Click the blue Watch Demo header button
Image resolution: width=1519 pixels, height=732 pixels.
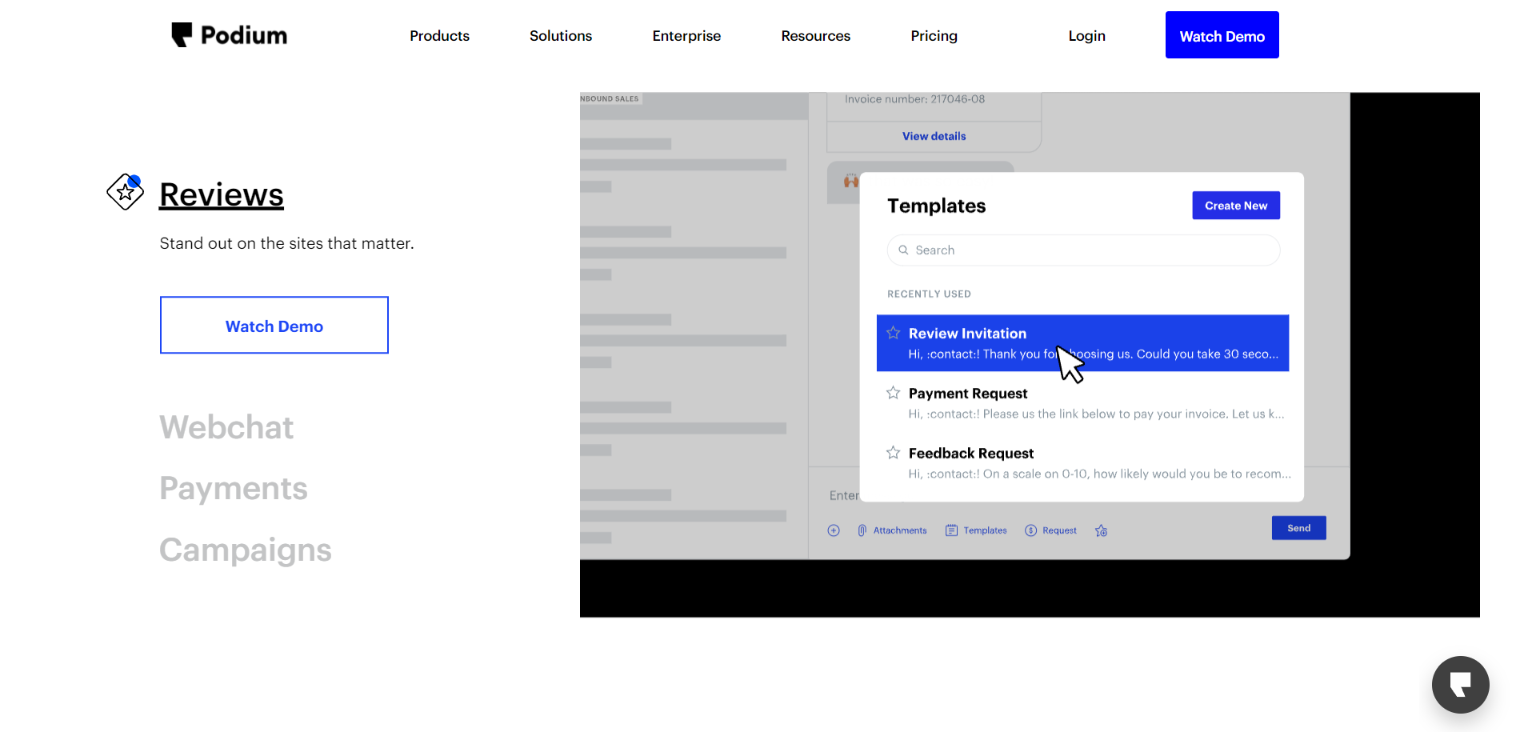click(x=1222, y=35)
